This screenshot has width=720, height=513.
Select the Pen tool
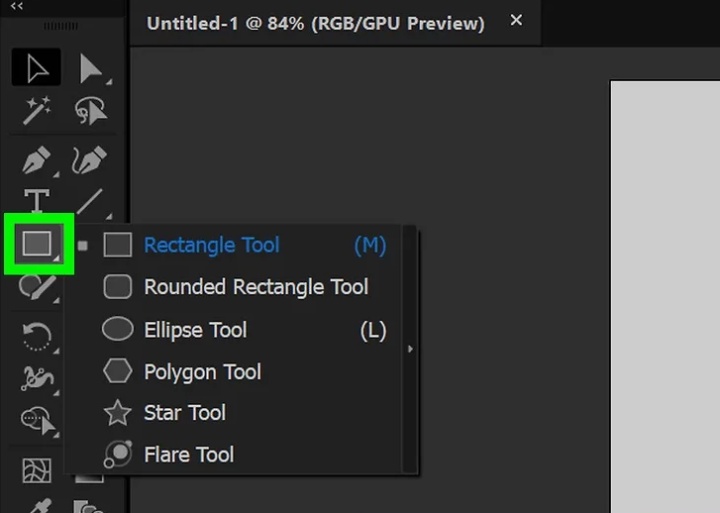tap(37, 160)
